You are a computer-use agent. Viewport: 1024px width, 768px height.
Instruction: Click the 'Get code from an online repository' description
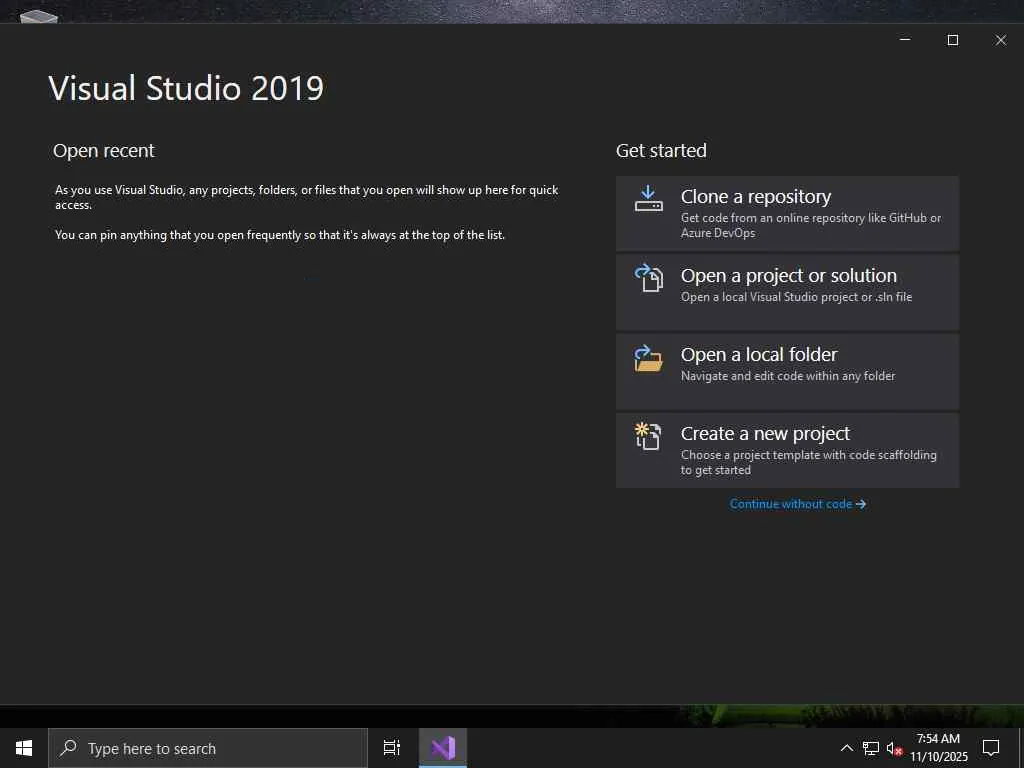pyautogui.click(x=810, y=225)
